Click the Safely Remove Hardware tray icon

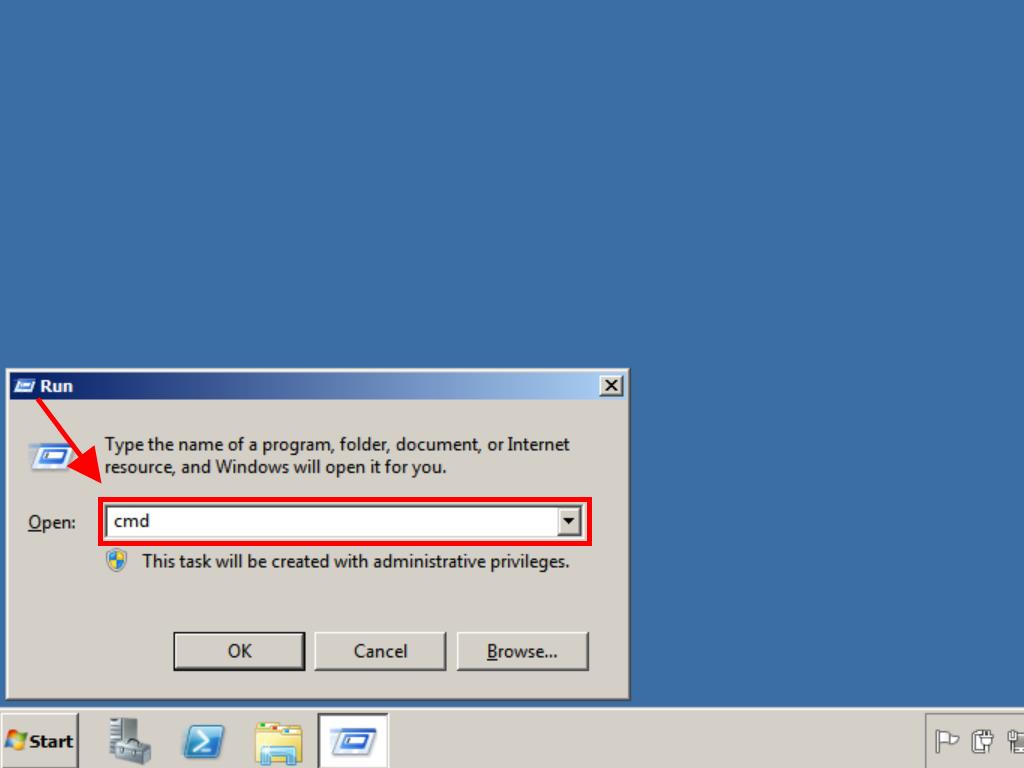coord(982,741)
